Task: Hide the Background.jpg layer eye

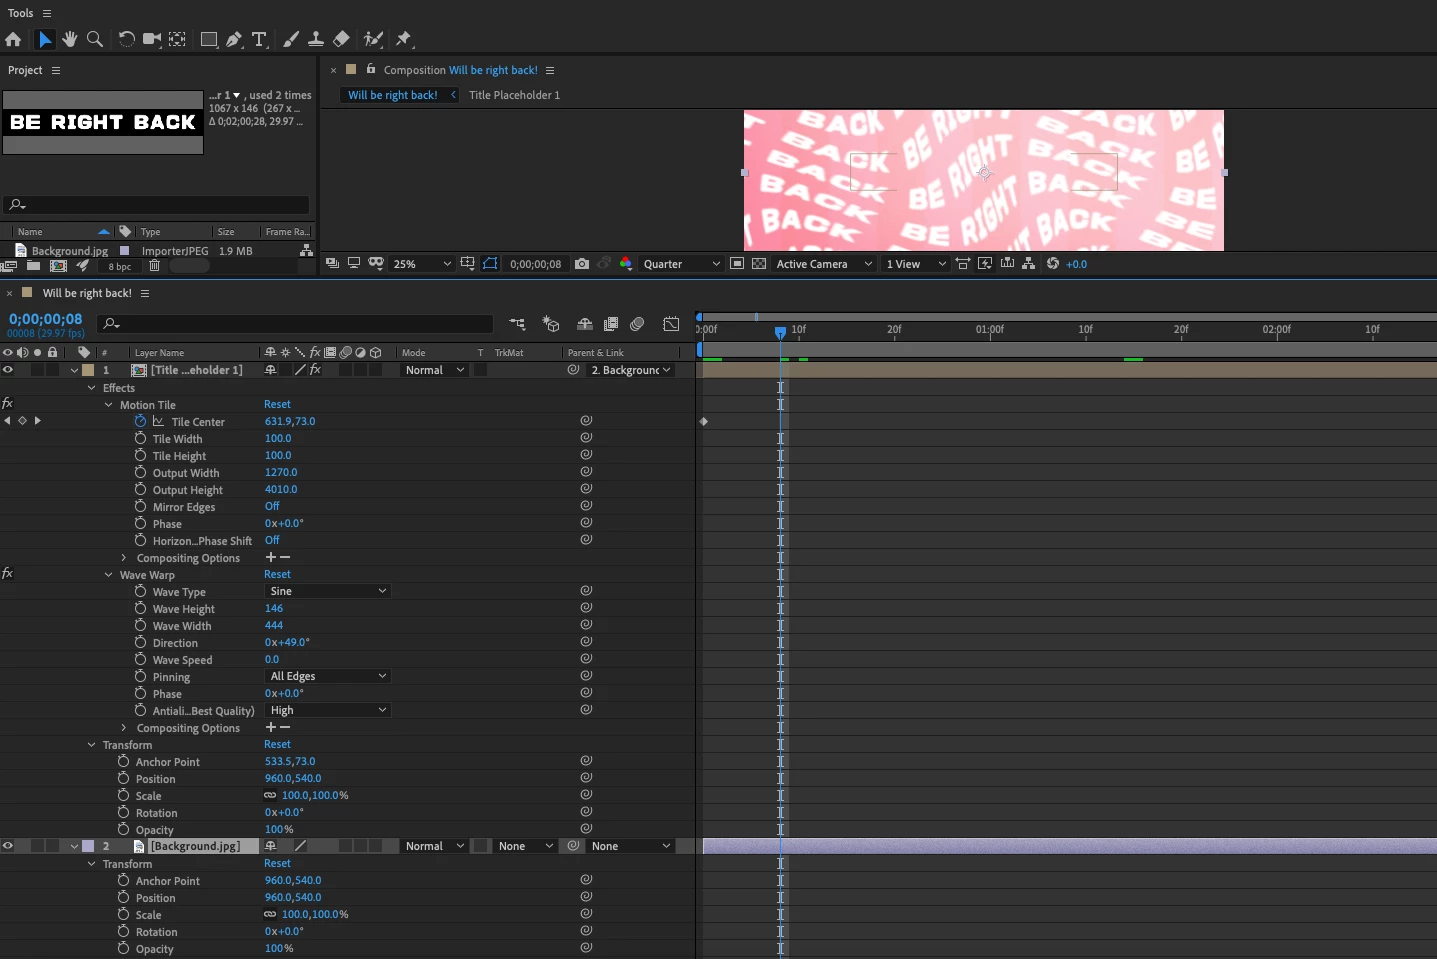Action: [8, 846]
